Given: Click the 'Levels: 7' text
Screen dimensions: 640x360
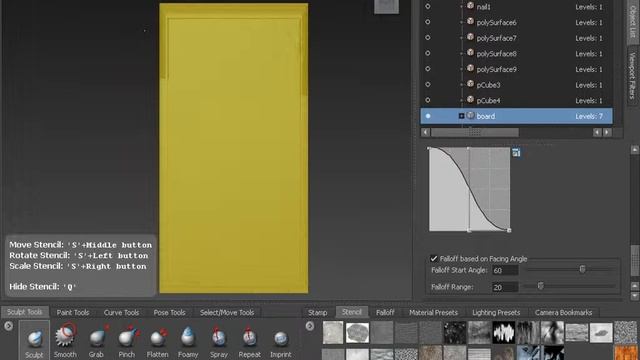Looking at the screenshot, I should 589,116.
